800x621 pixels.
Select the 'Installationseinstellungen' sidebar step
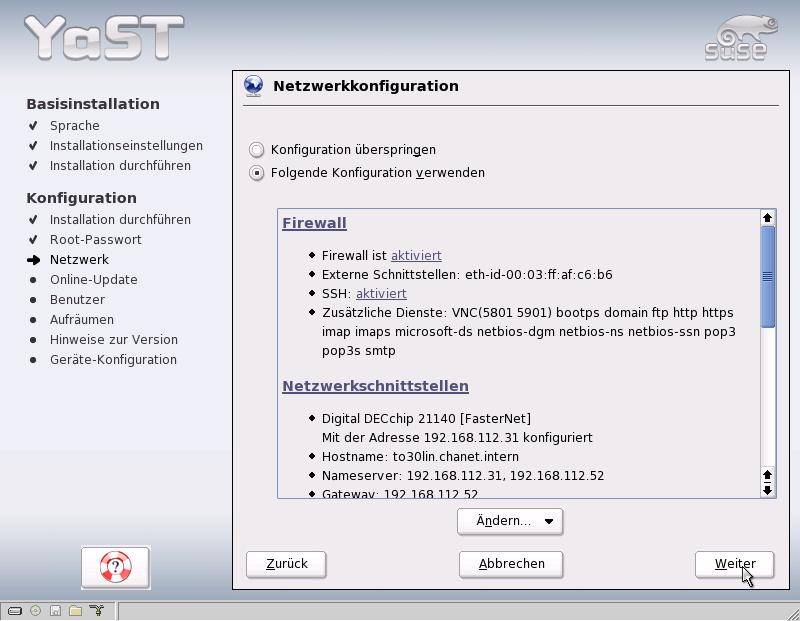(126, 146)
